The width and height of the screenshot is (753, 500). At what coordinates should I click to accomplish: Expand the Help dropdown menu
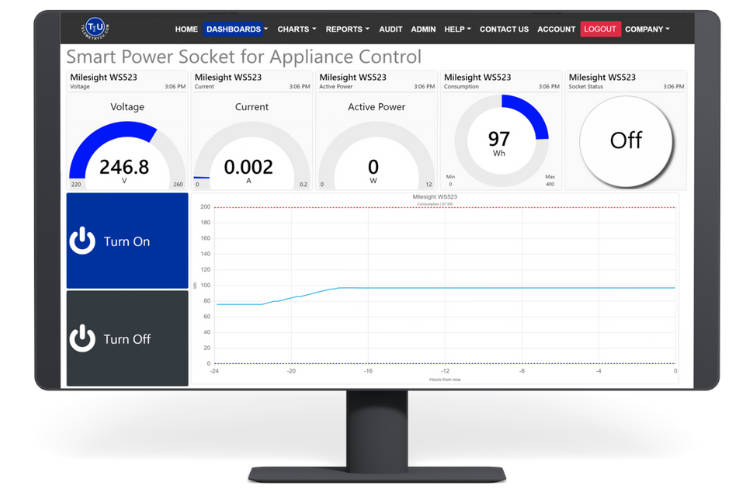457,29
